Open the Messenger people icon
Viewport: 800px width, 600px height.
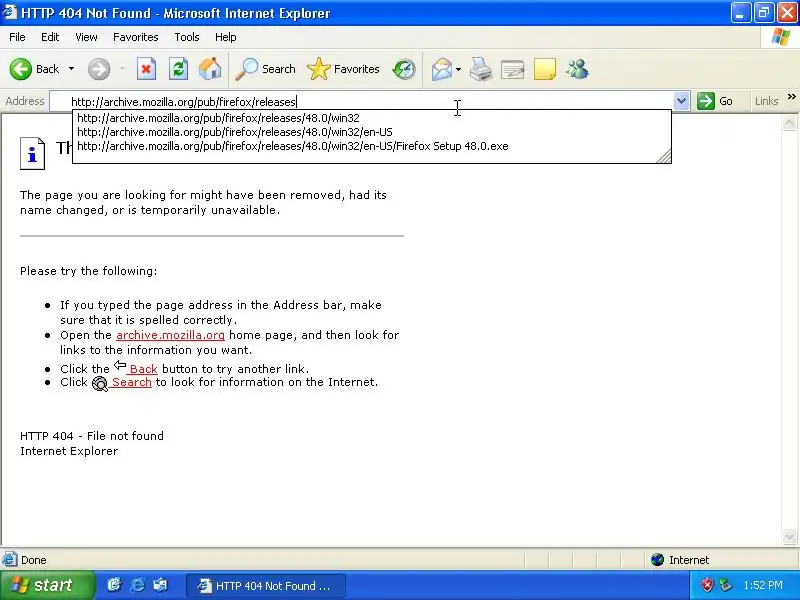coord(578,69)
